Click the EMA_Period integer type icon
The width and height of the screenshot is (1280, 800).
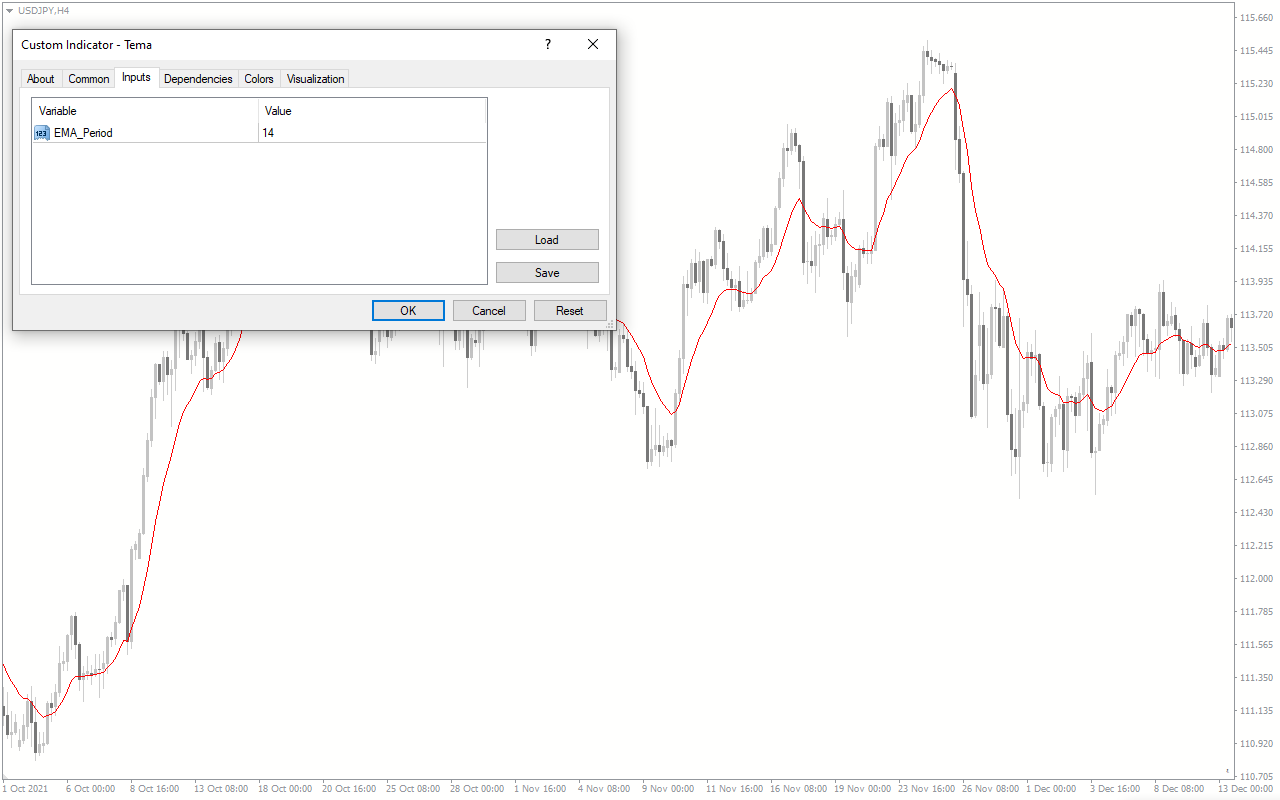[x=42, y=133]
